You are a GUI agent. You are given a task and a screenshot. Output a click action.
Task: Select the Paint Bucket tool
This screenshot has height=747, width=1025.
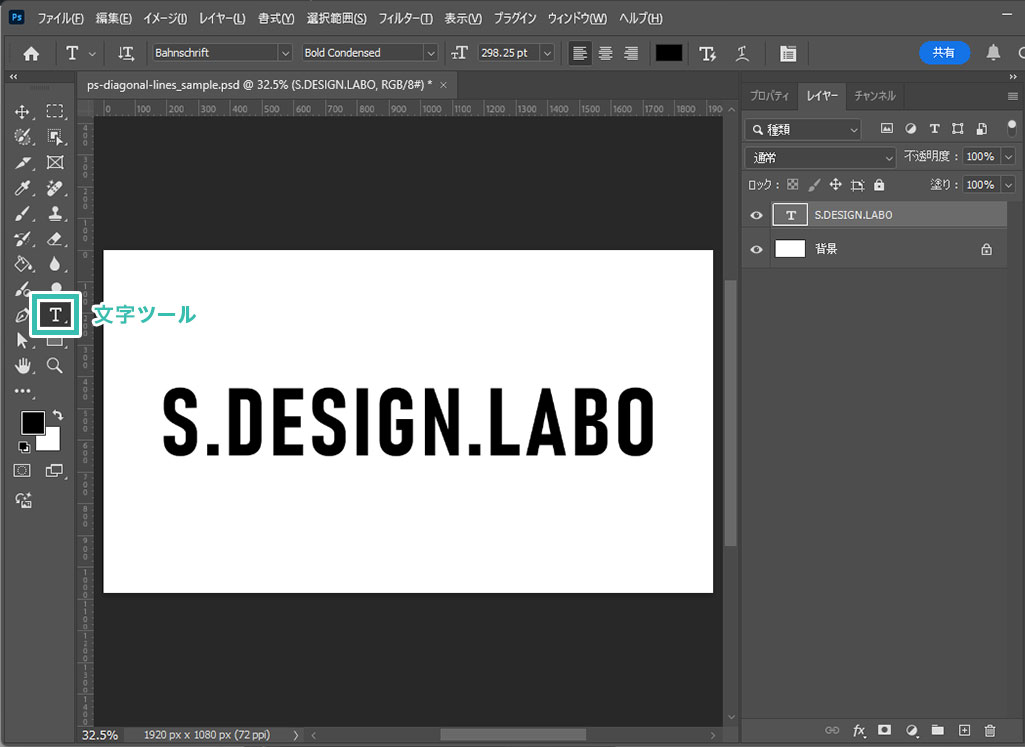tap(22, 264)
